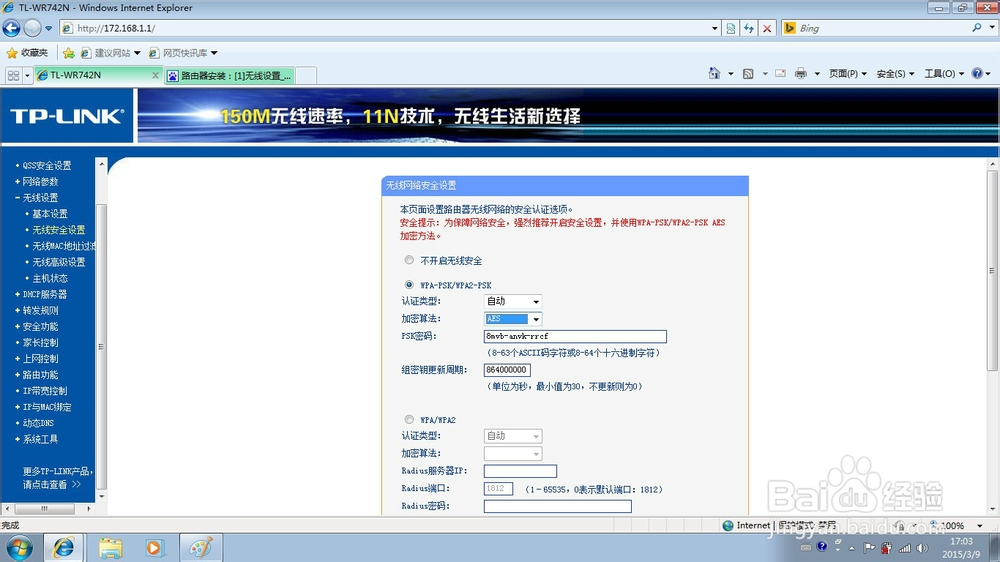
Task: Click the PSK密码 input field
Action: click(575, 336)
